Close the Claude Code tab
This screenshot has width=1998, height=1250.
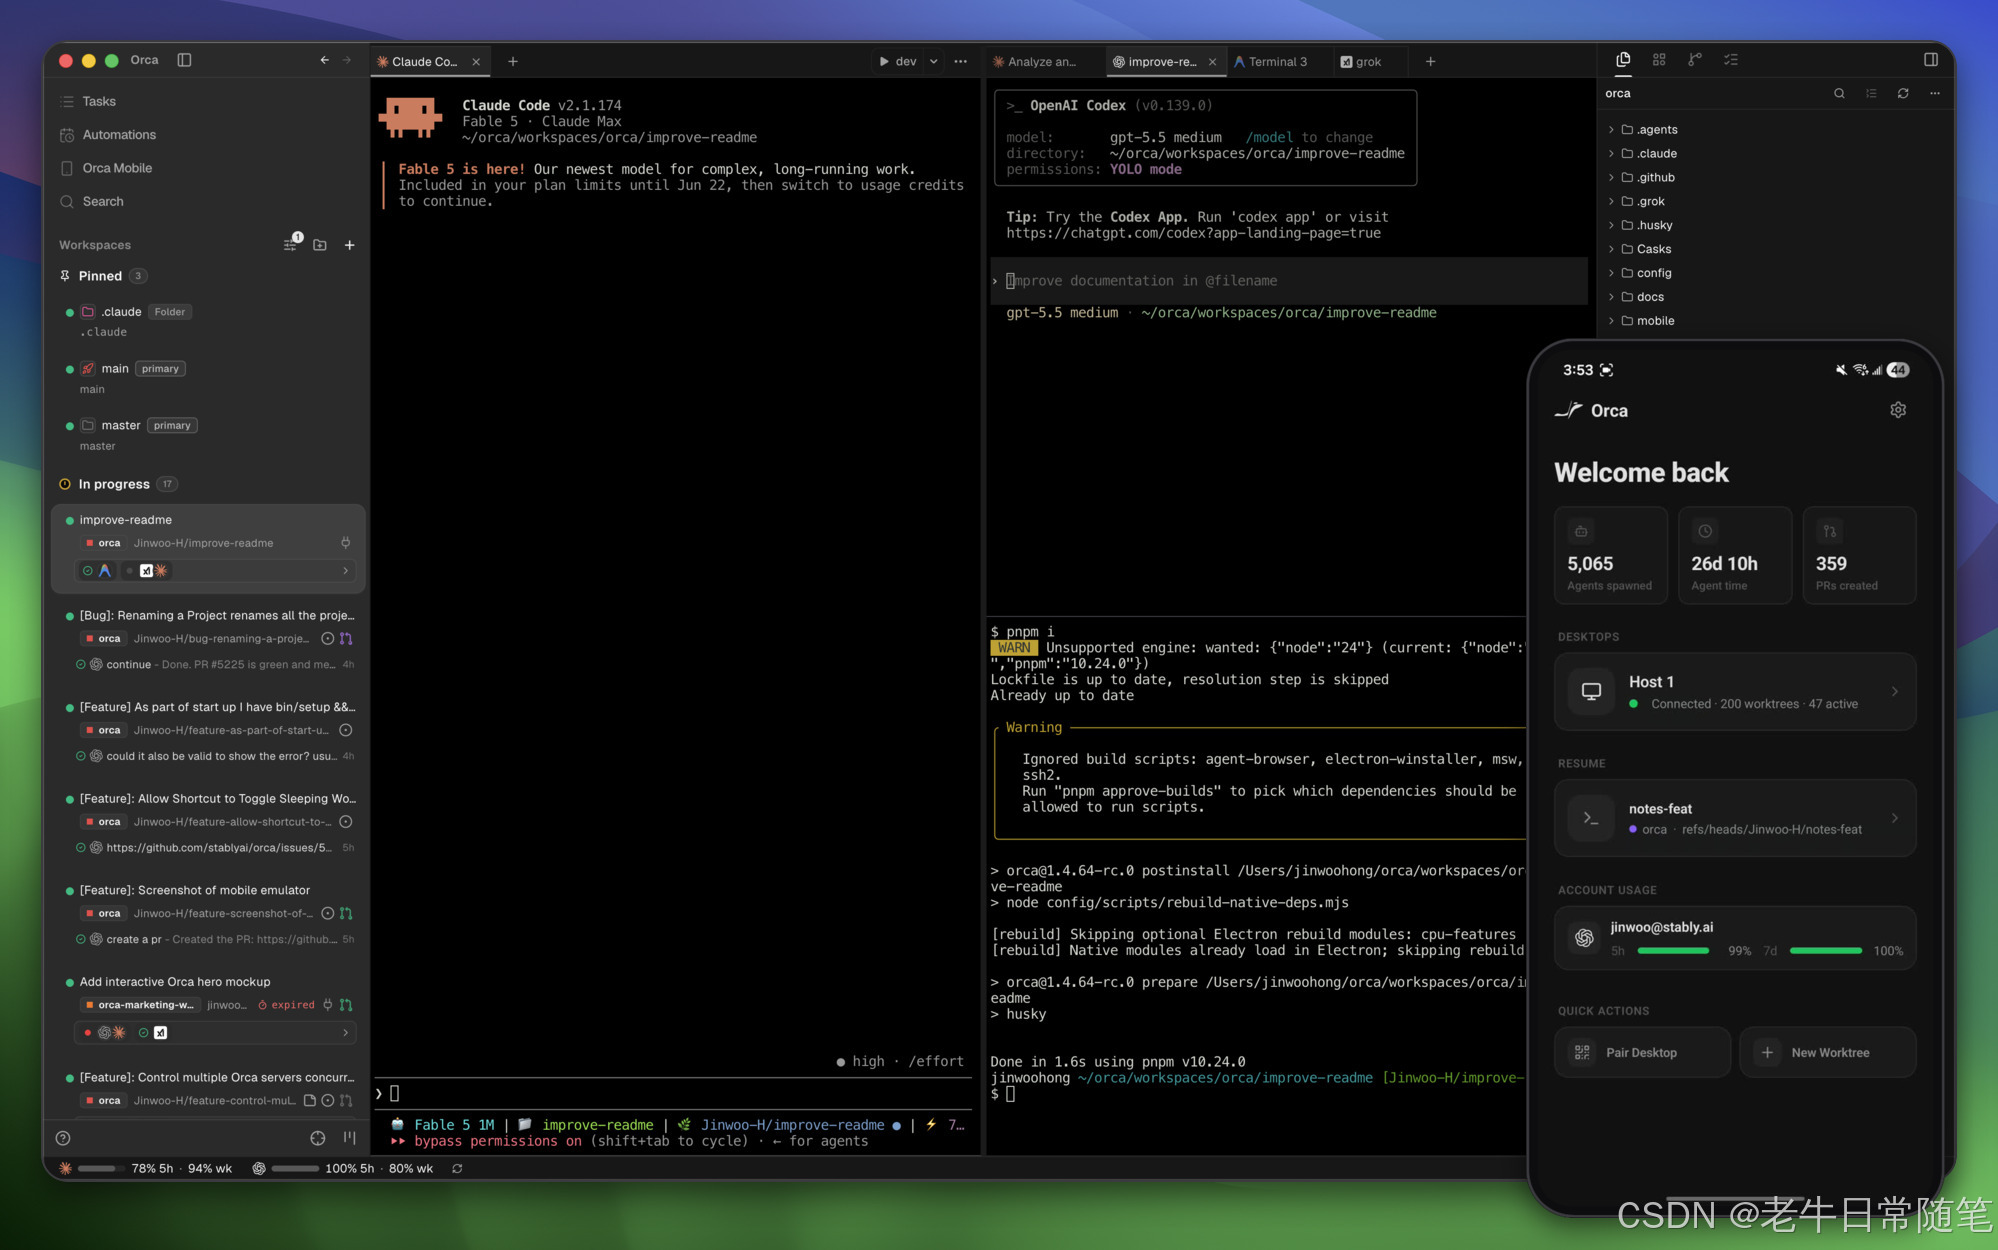pyautogui.click(x=476, y=61)
